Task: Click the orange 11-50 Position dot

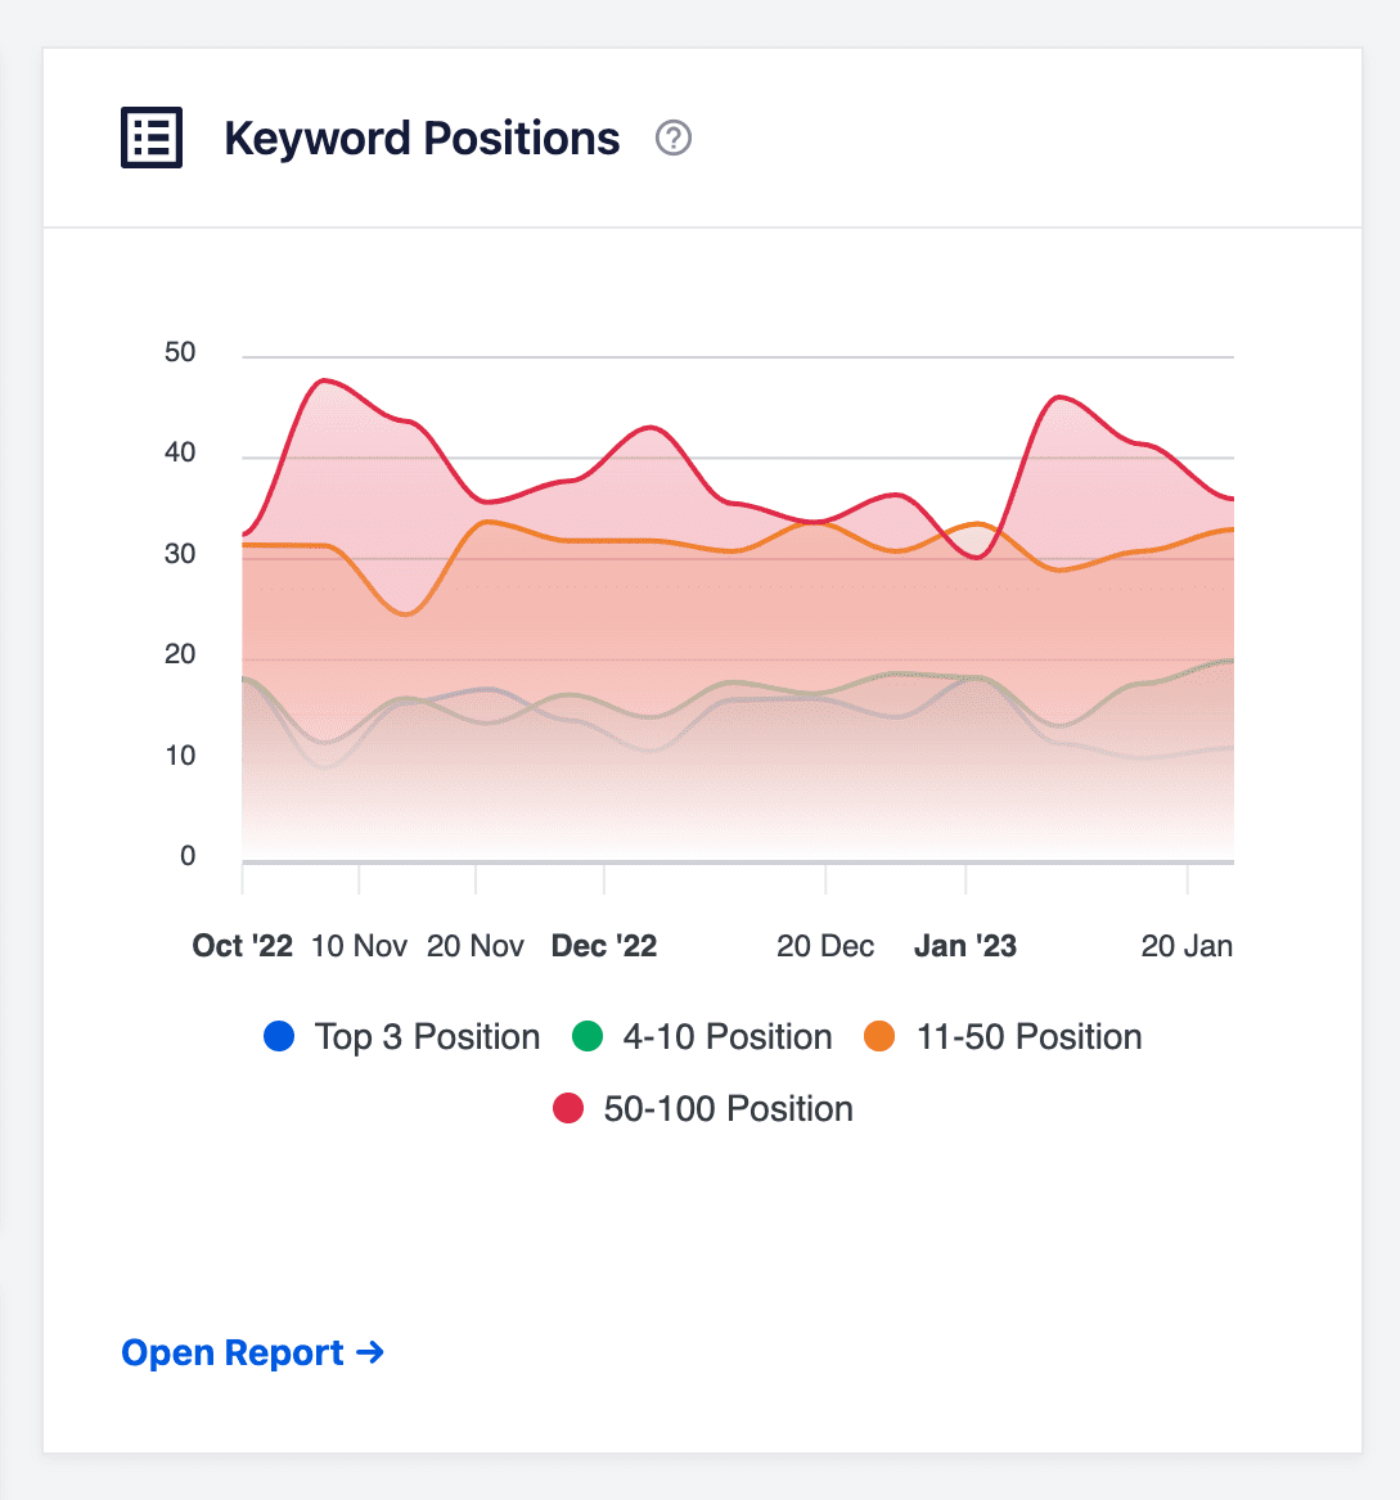Action: click(x=879, y=1036)
